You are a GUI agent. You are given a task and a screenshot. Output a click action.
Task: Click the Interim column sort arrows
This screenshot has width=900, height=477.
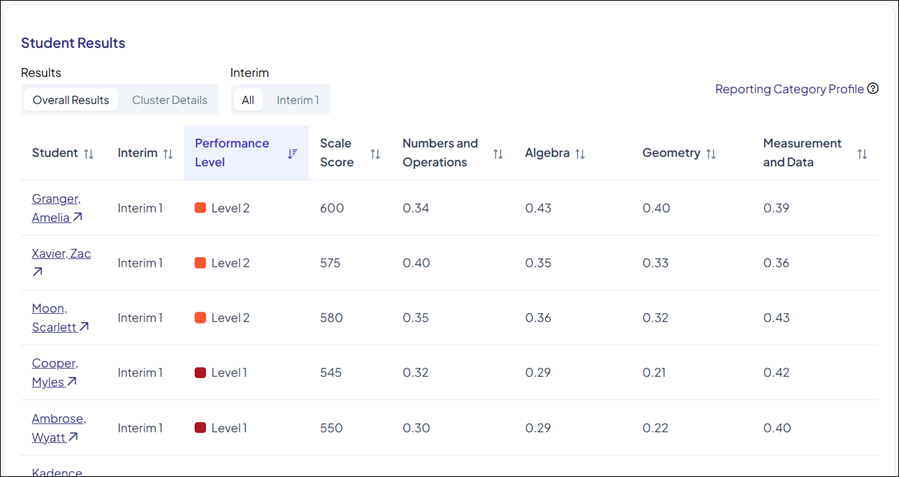[168, 153]
